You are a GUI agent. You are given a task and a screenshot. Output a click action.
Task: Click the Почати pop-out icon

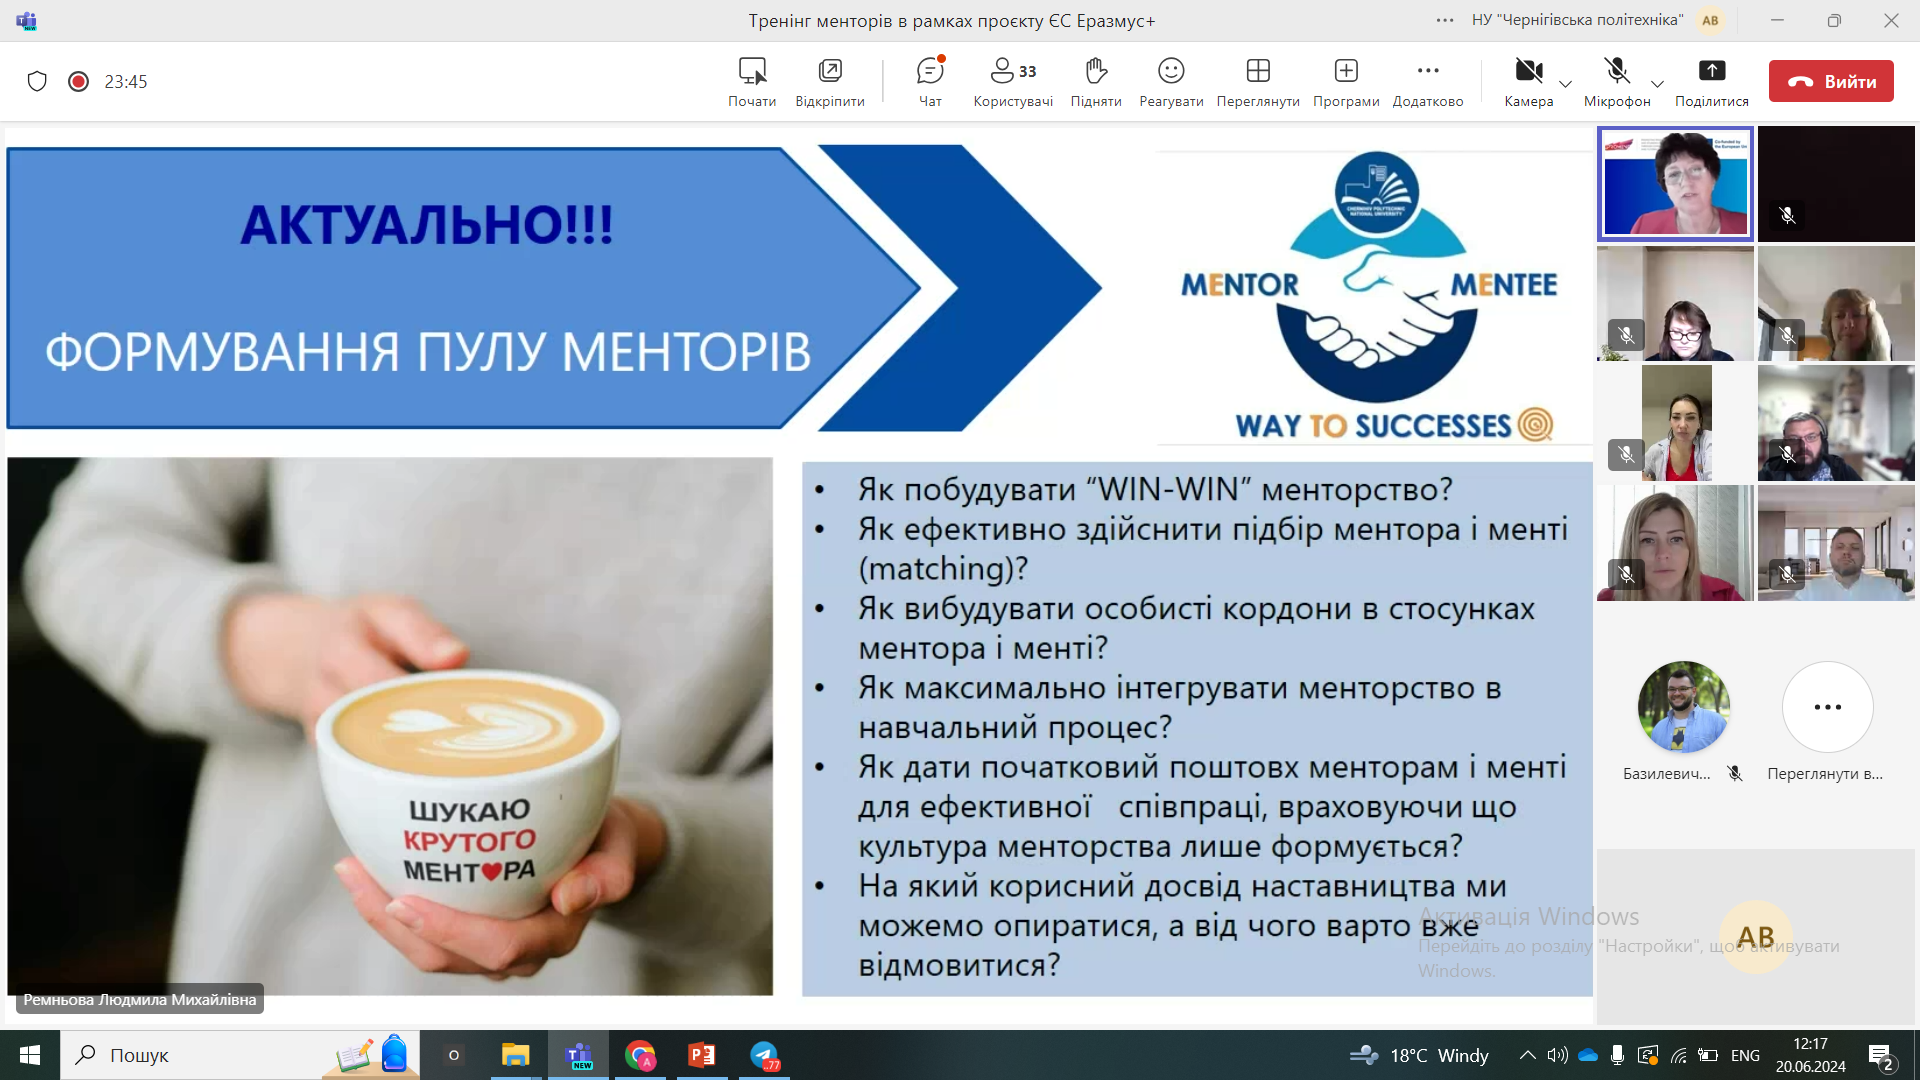coord(752,81)
